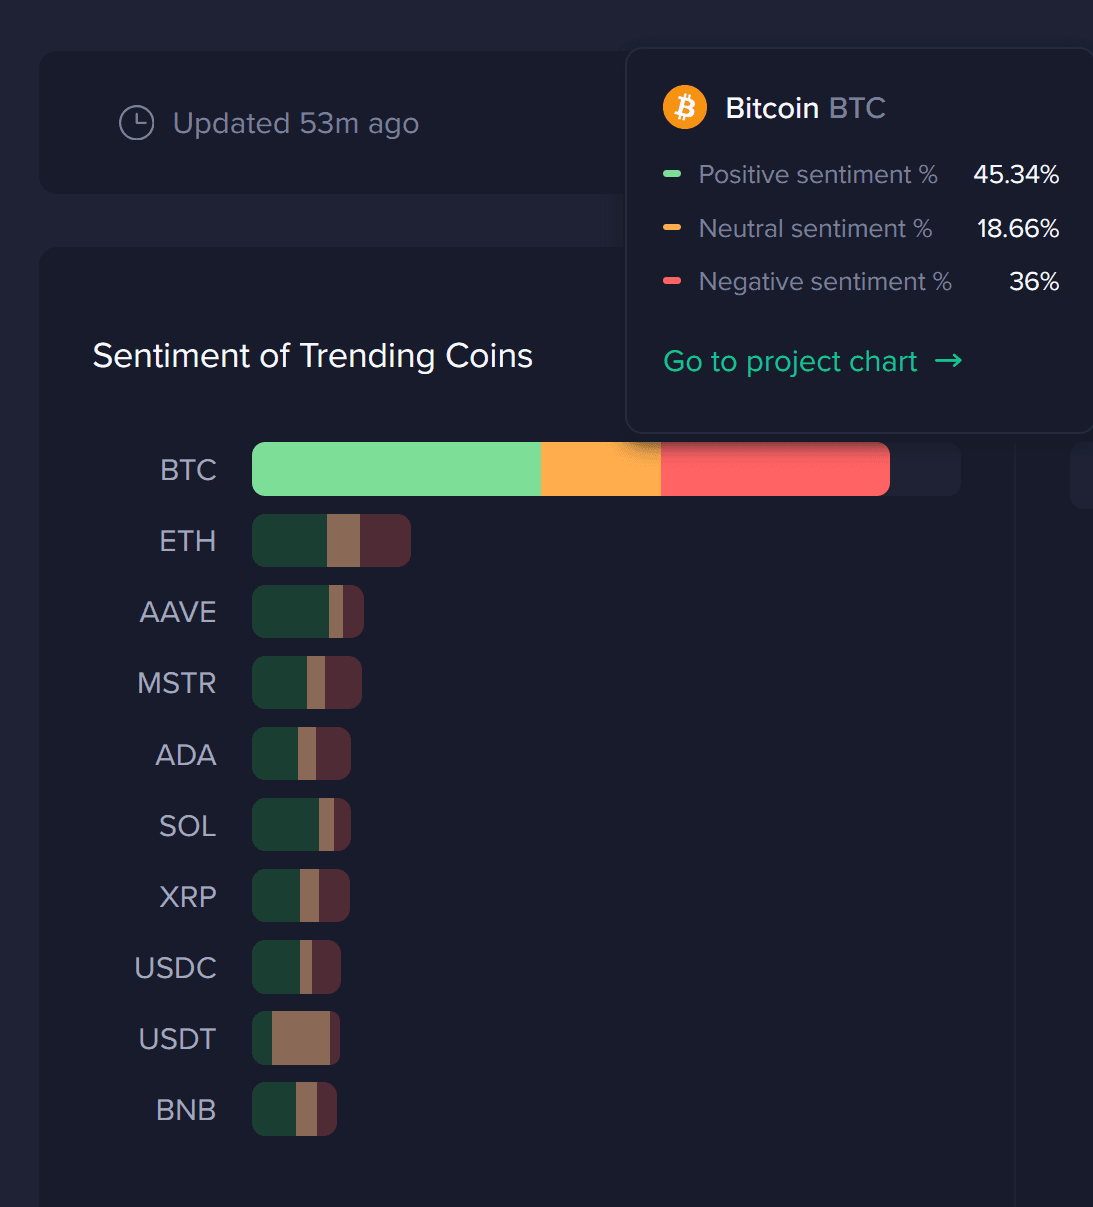
Task: Click the orange neutral segment of BTC bar
Action: (x=600, y=469)
